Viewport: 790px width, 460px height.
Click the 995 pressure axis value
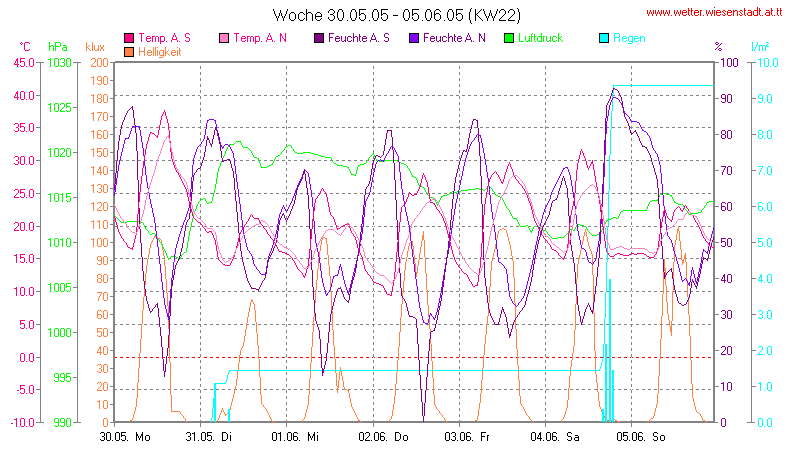click(62, 377)
